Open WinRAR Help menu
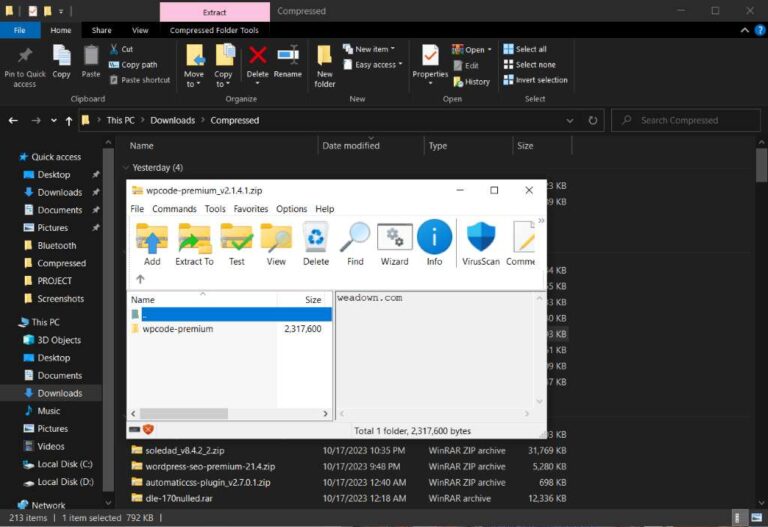 (x=324, y=209)
